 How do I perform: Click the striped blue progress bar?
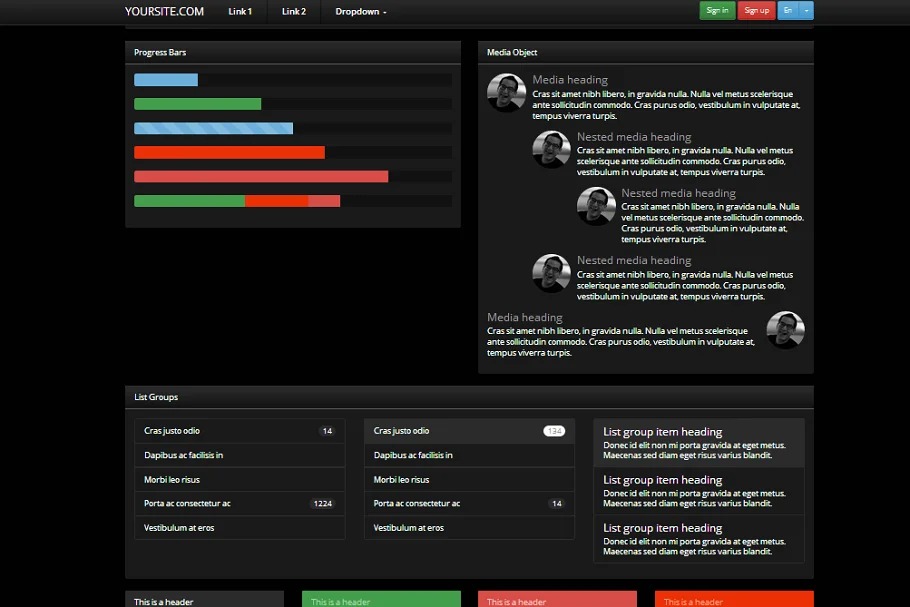(213, 128)
